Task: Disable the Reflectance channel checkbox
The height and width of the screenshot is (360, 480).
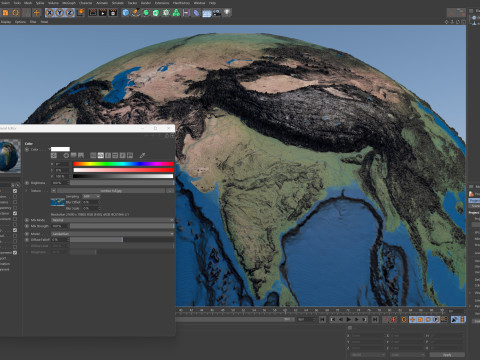Action: click(x=15, y=213)
